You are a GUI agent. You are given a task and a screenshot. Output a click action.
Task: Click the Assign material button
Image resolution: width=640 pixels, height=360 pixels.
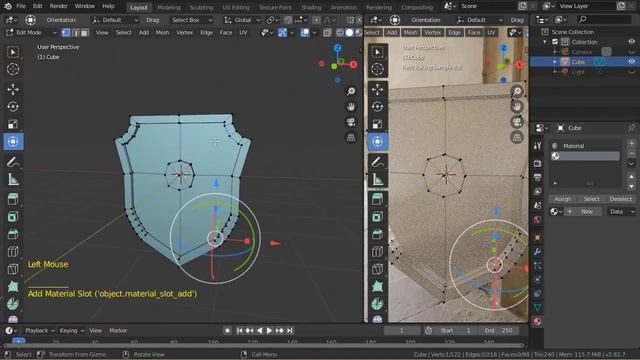[x=562, y=199]
